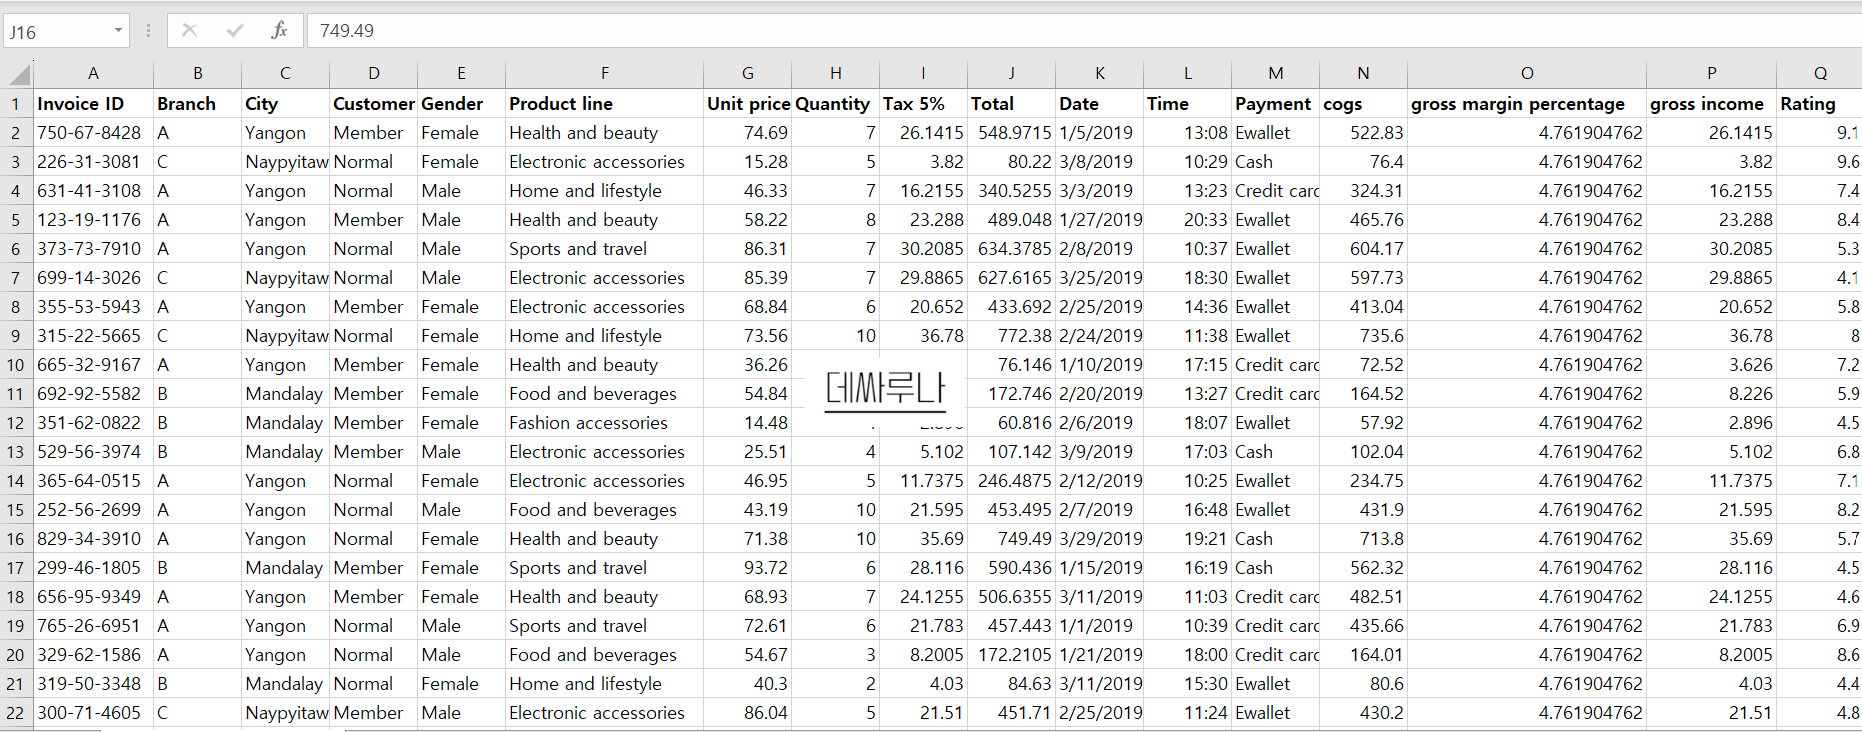Click invoice cell 315-22-5665

[93, 336]
